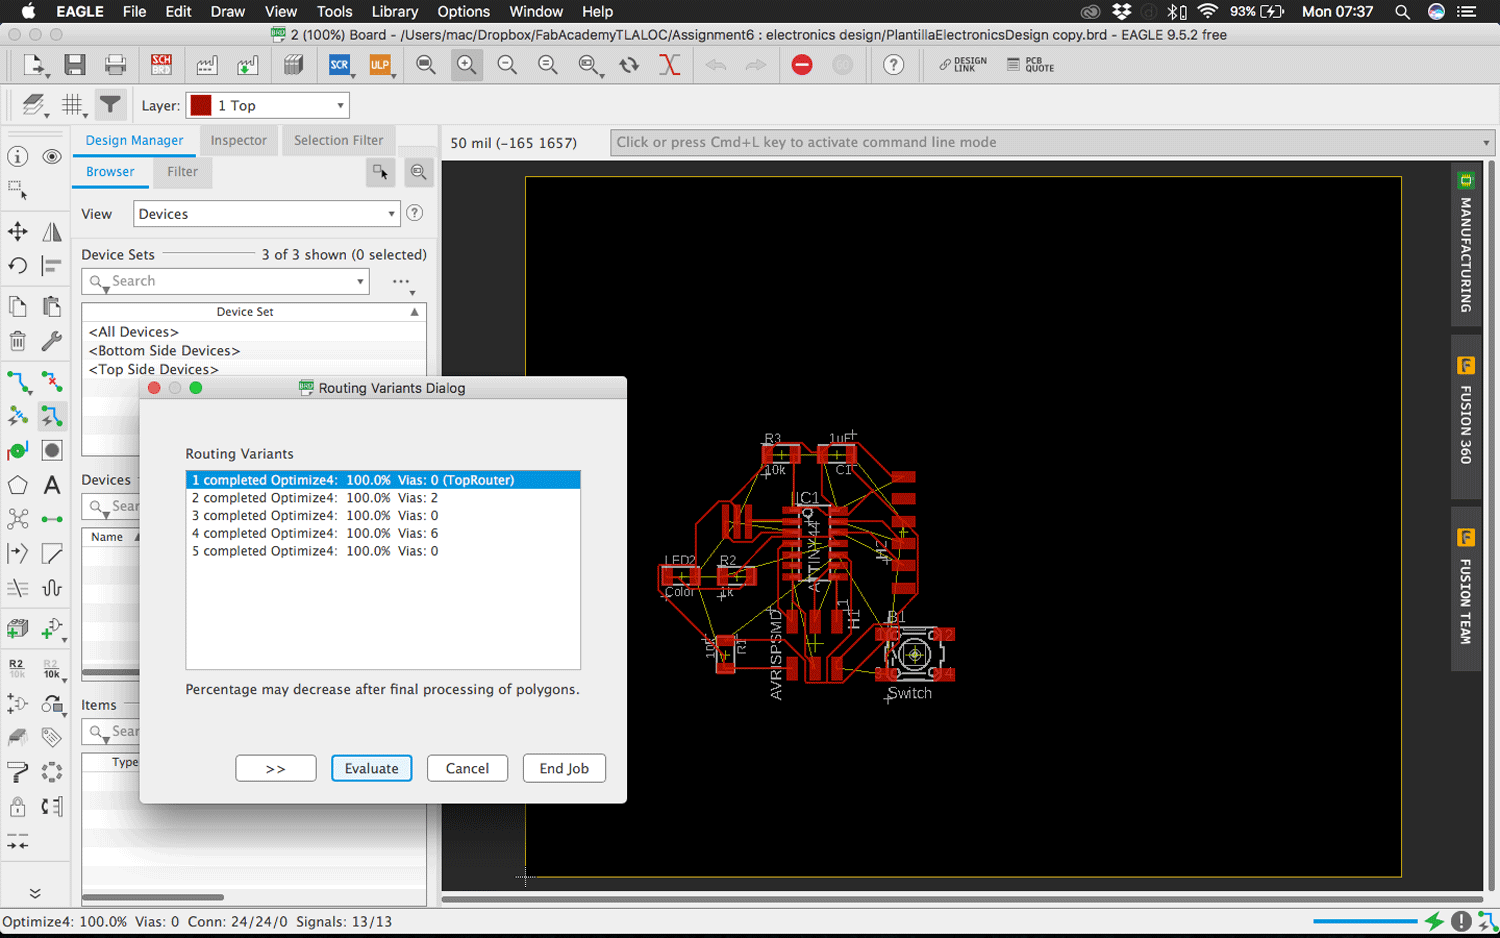Run a user program with ULP icon
This screenshot has width=1500, height=938.
[380, 66]
